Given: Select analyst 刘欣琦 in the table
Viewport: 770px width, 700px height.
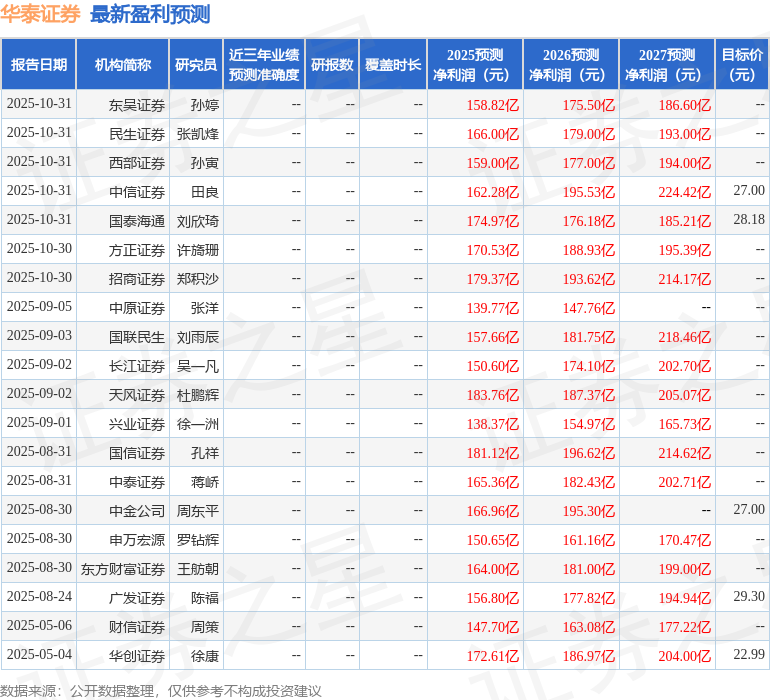Looking at the screenshot, I should 198,221.
